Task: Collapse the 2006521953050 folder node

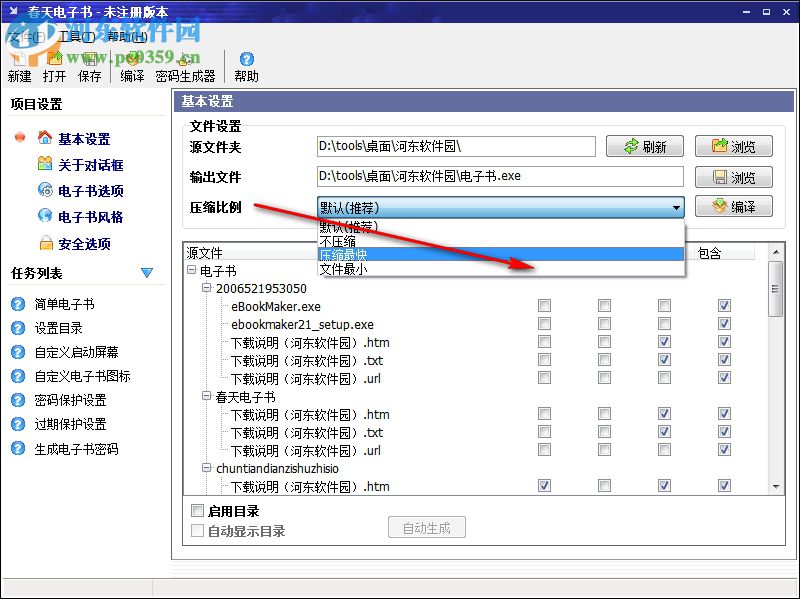Action: [207, 288]
